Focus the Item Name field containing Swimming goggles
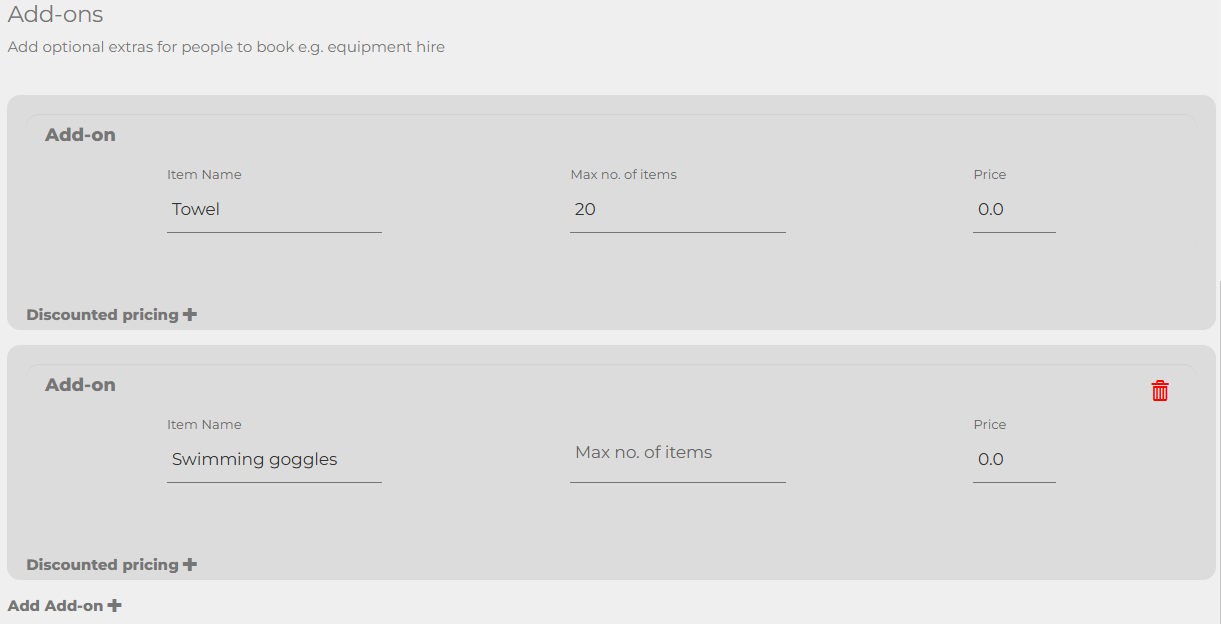Image resolution: width=1221 pixels, height=624 pixels. 274,460
